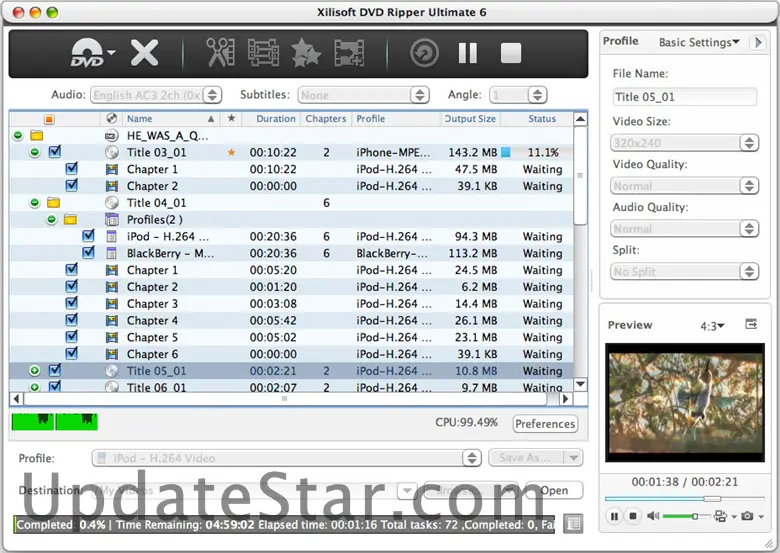Click the preview volume slider
Screen dimensions: 780x553
coord(686,516)
